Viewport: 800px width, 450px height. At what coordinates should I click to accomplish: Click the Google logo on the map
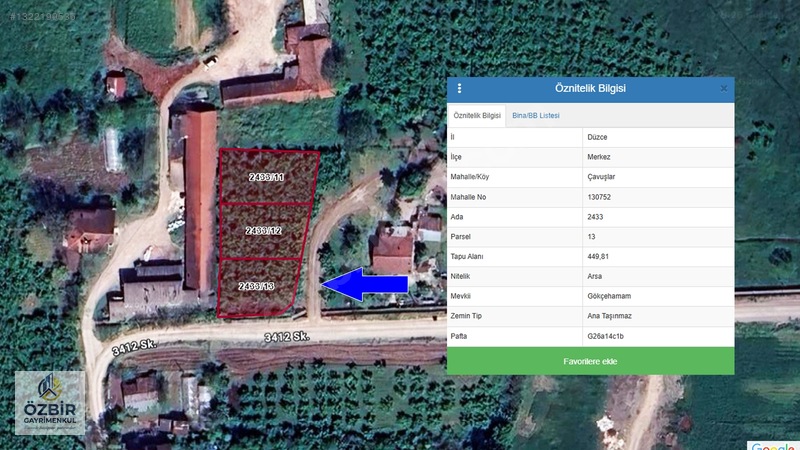(x=773, y=446)
